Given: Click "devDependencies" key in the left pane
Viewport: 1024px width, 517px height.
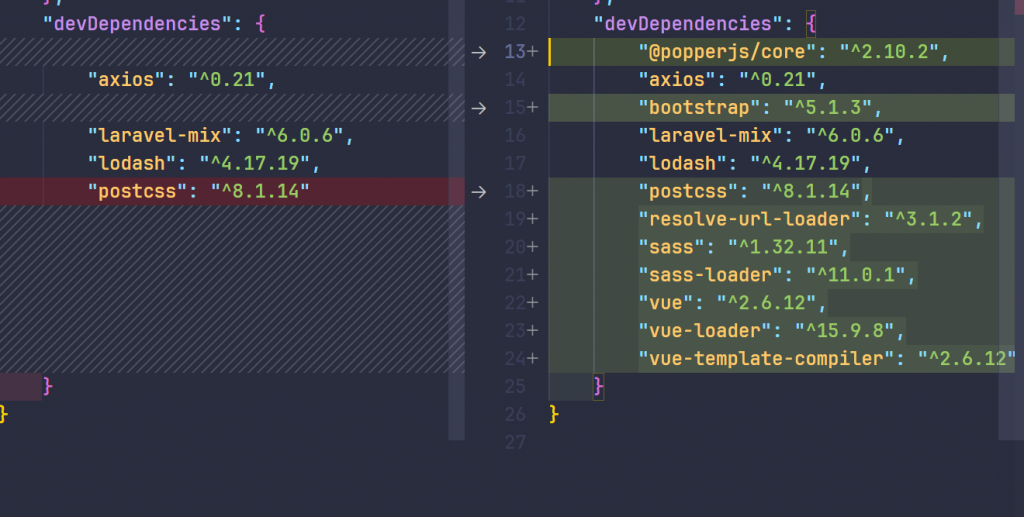Looking at the screenshot, I should [x=137, y=24].
